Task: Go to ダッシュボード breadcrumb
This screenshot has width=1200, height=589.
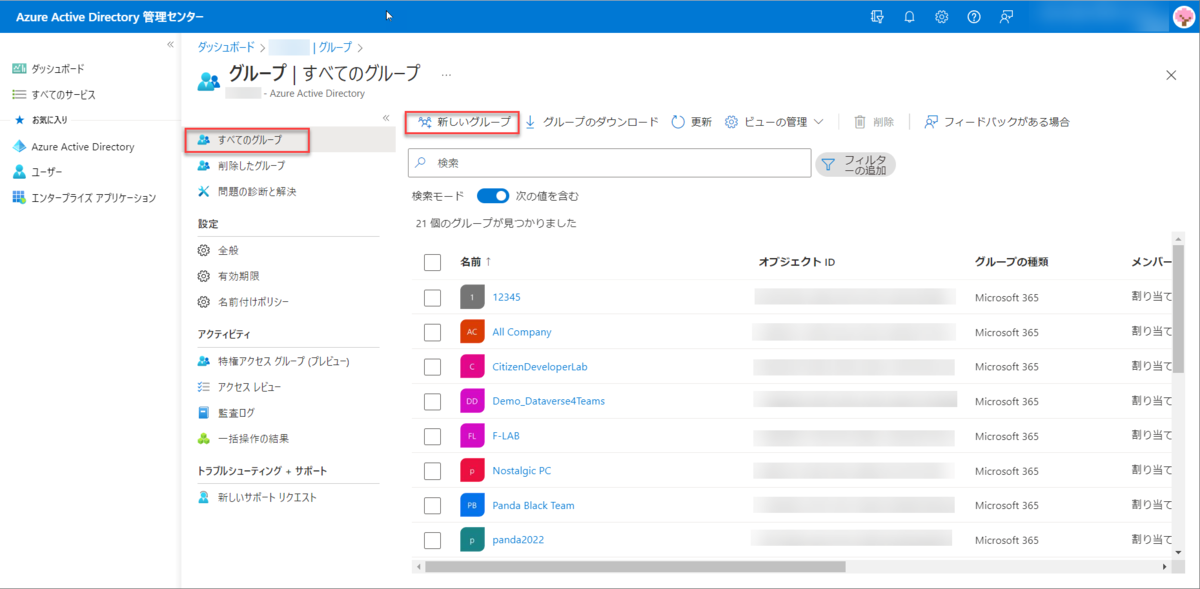Action: click(x=225, y=47)
